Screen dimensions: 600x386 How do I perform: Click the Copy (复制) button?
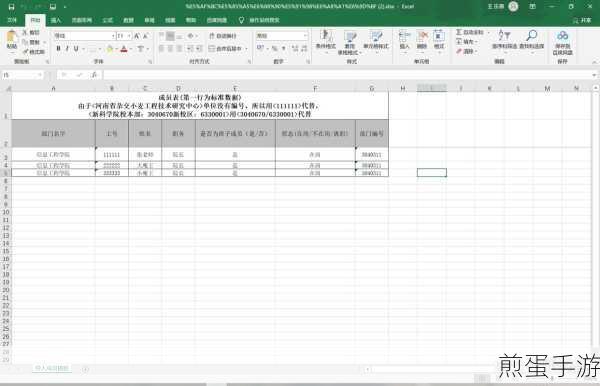pyautogui.click(x=32, y=42)
